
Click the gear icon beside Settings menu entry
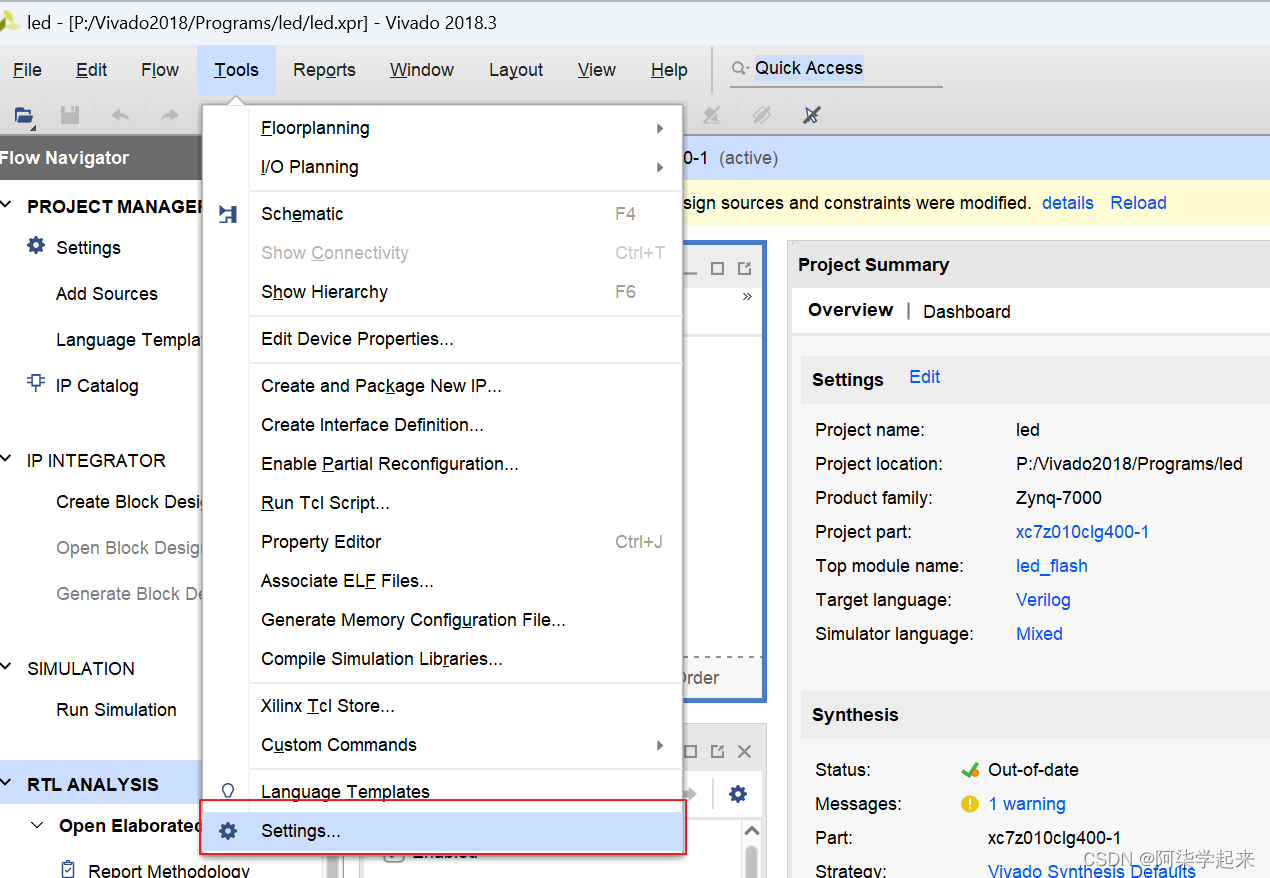pos(228,831)
